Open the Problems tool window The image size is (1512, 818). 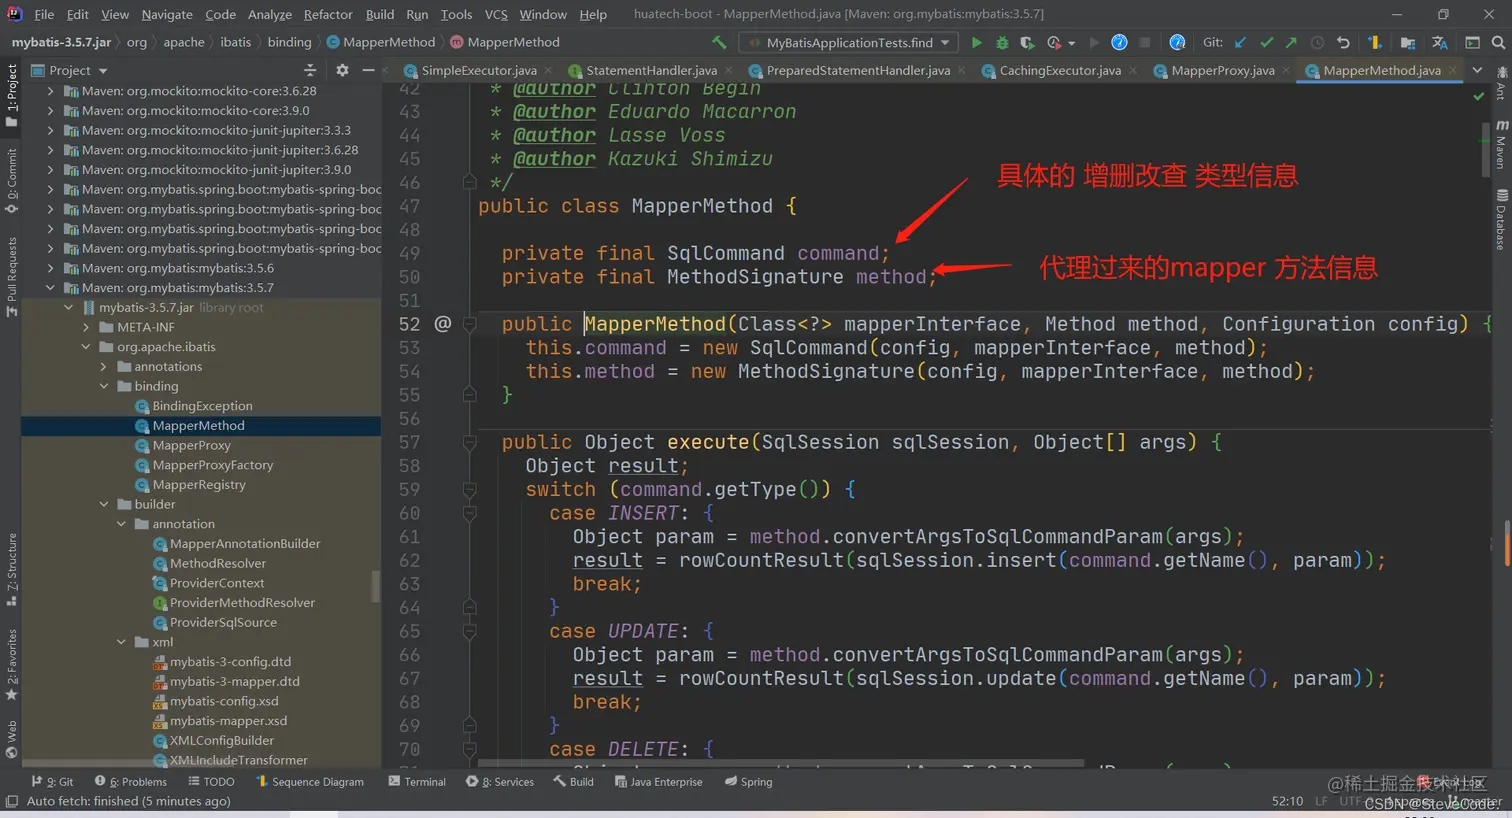click(130, 782)
